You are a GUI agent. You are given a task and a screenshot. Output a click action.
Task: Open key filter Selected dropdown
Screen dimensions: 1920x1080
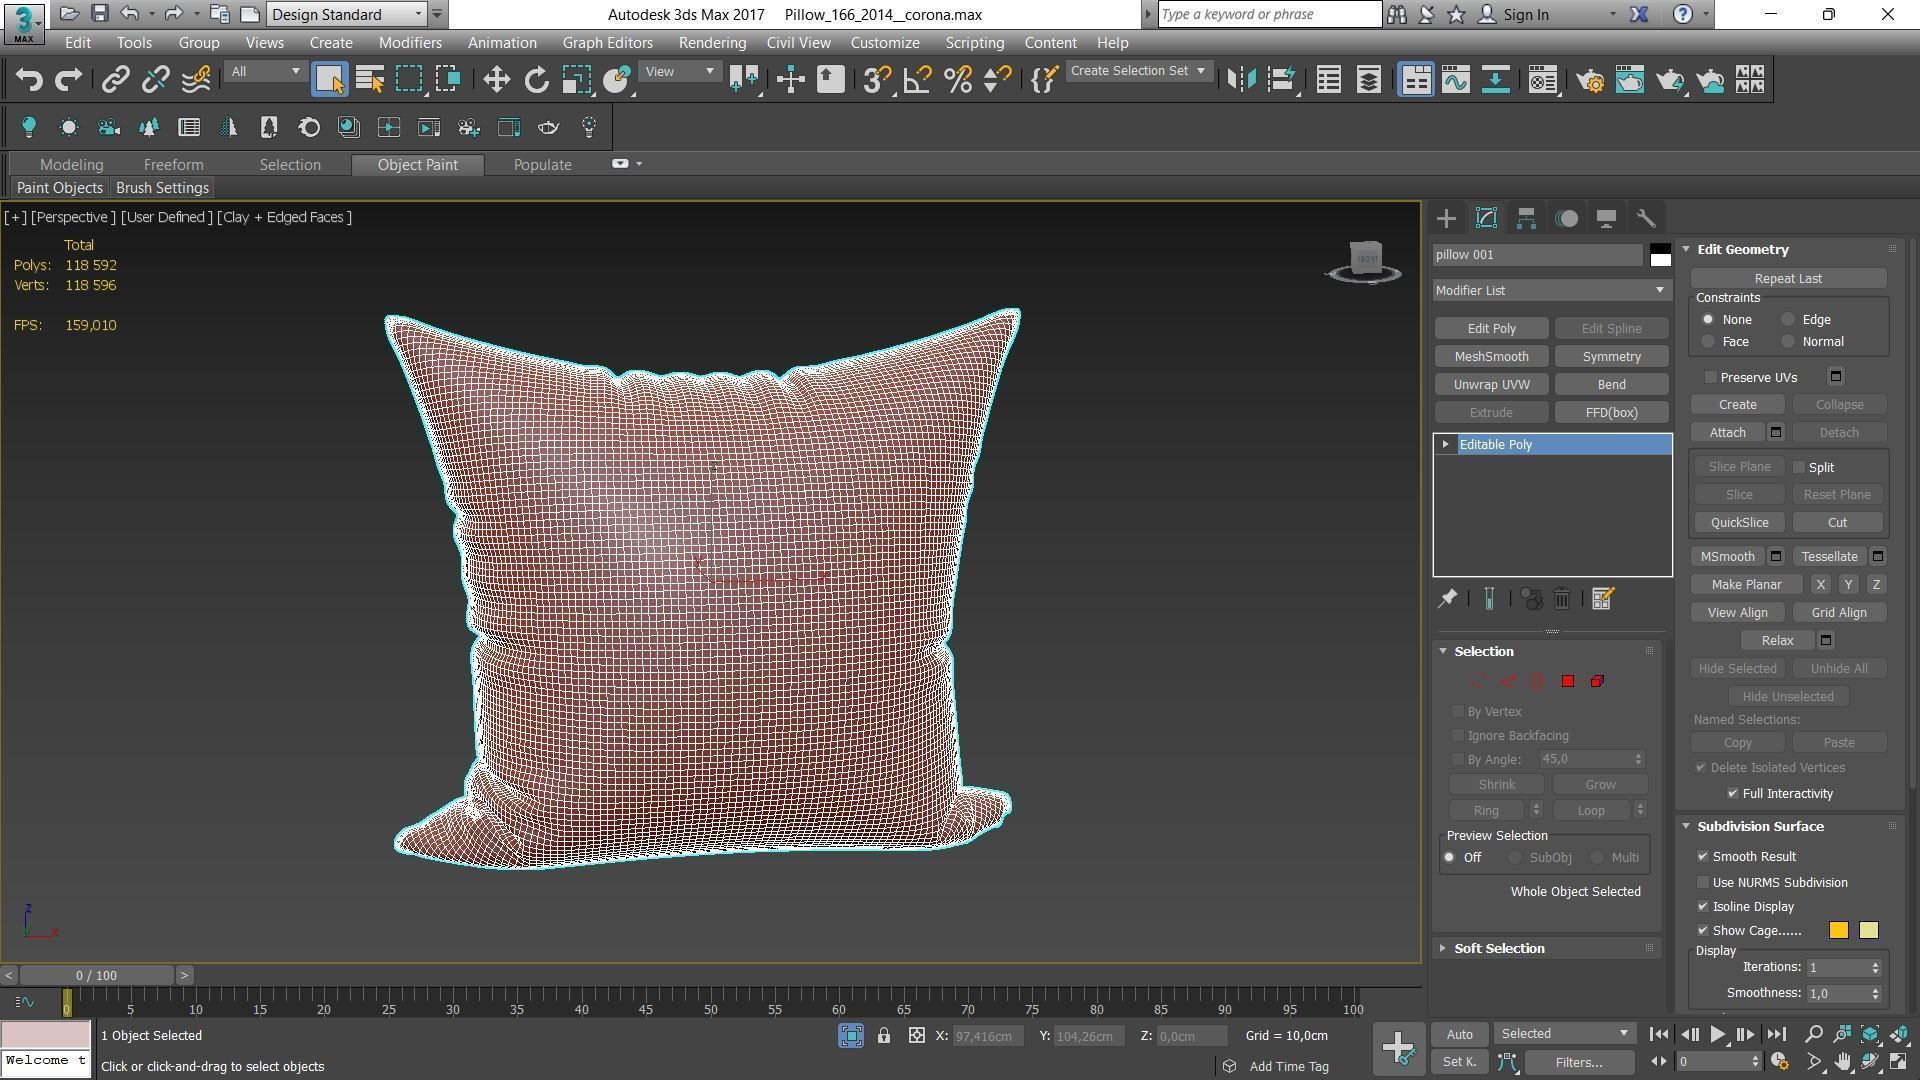pyautogui.click(x=1564, y=1034)
